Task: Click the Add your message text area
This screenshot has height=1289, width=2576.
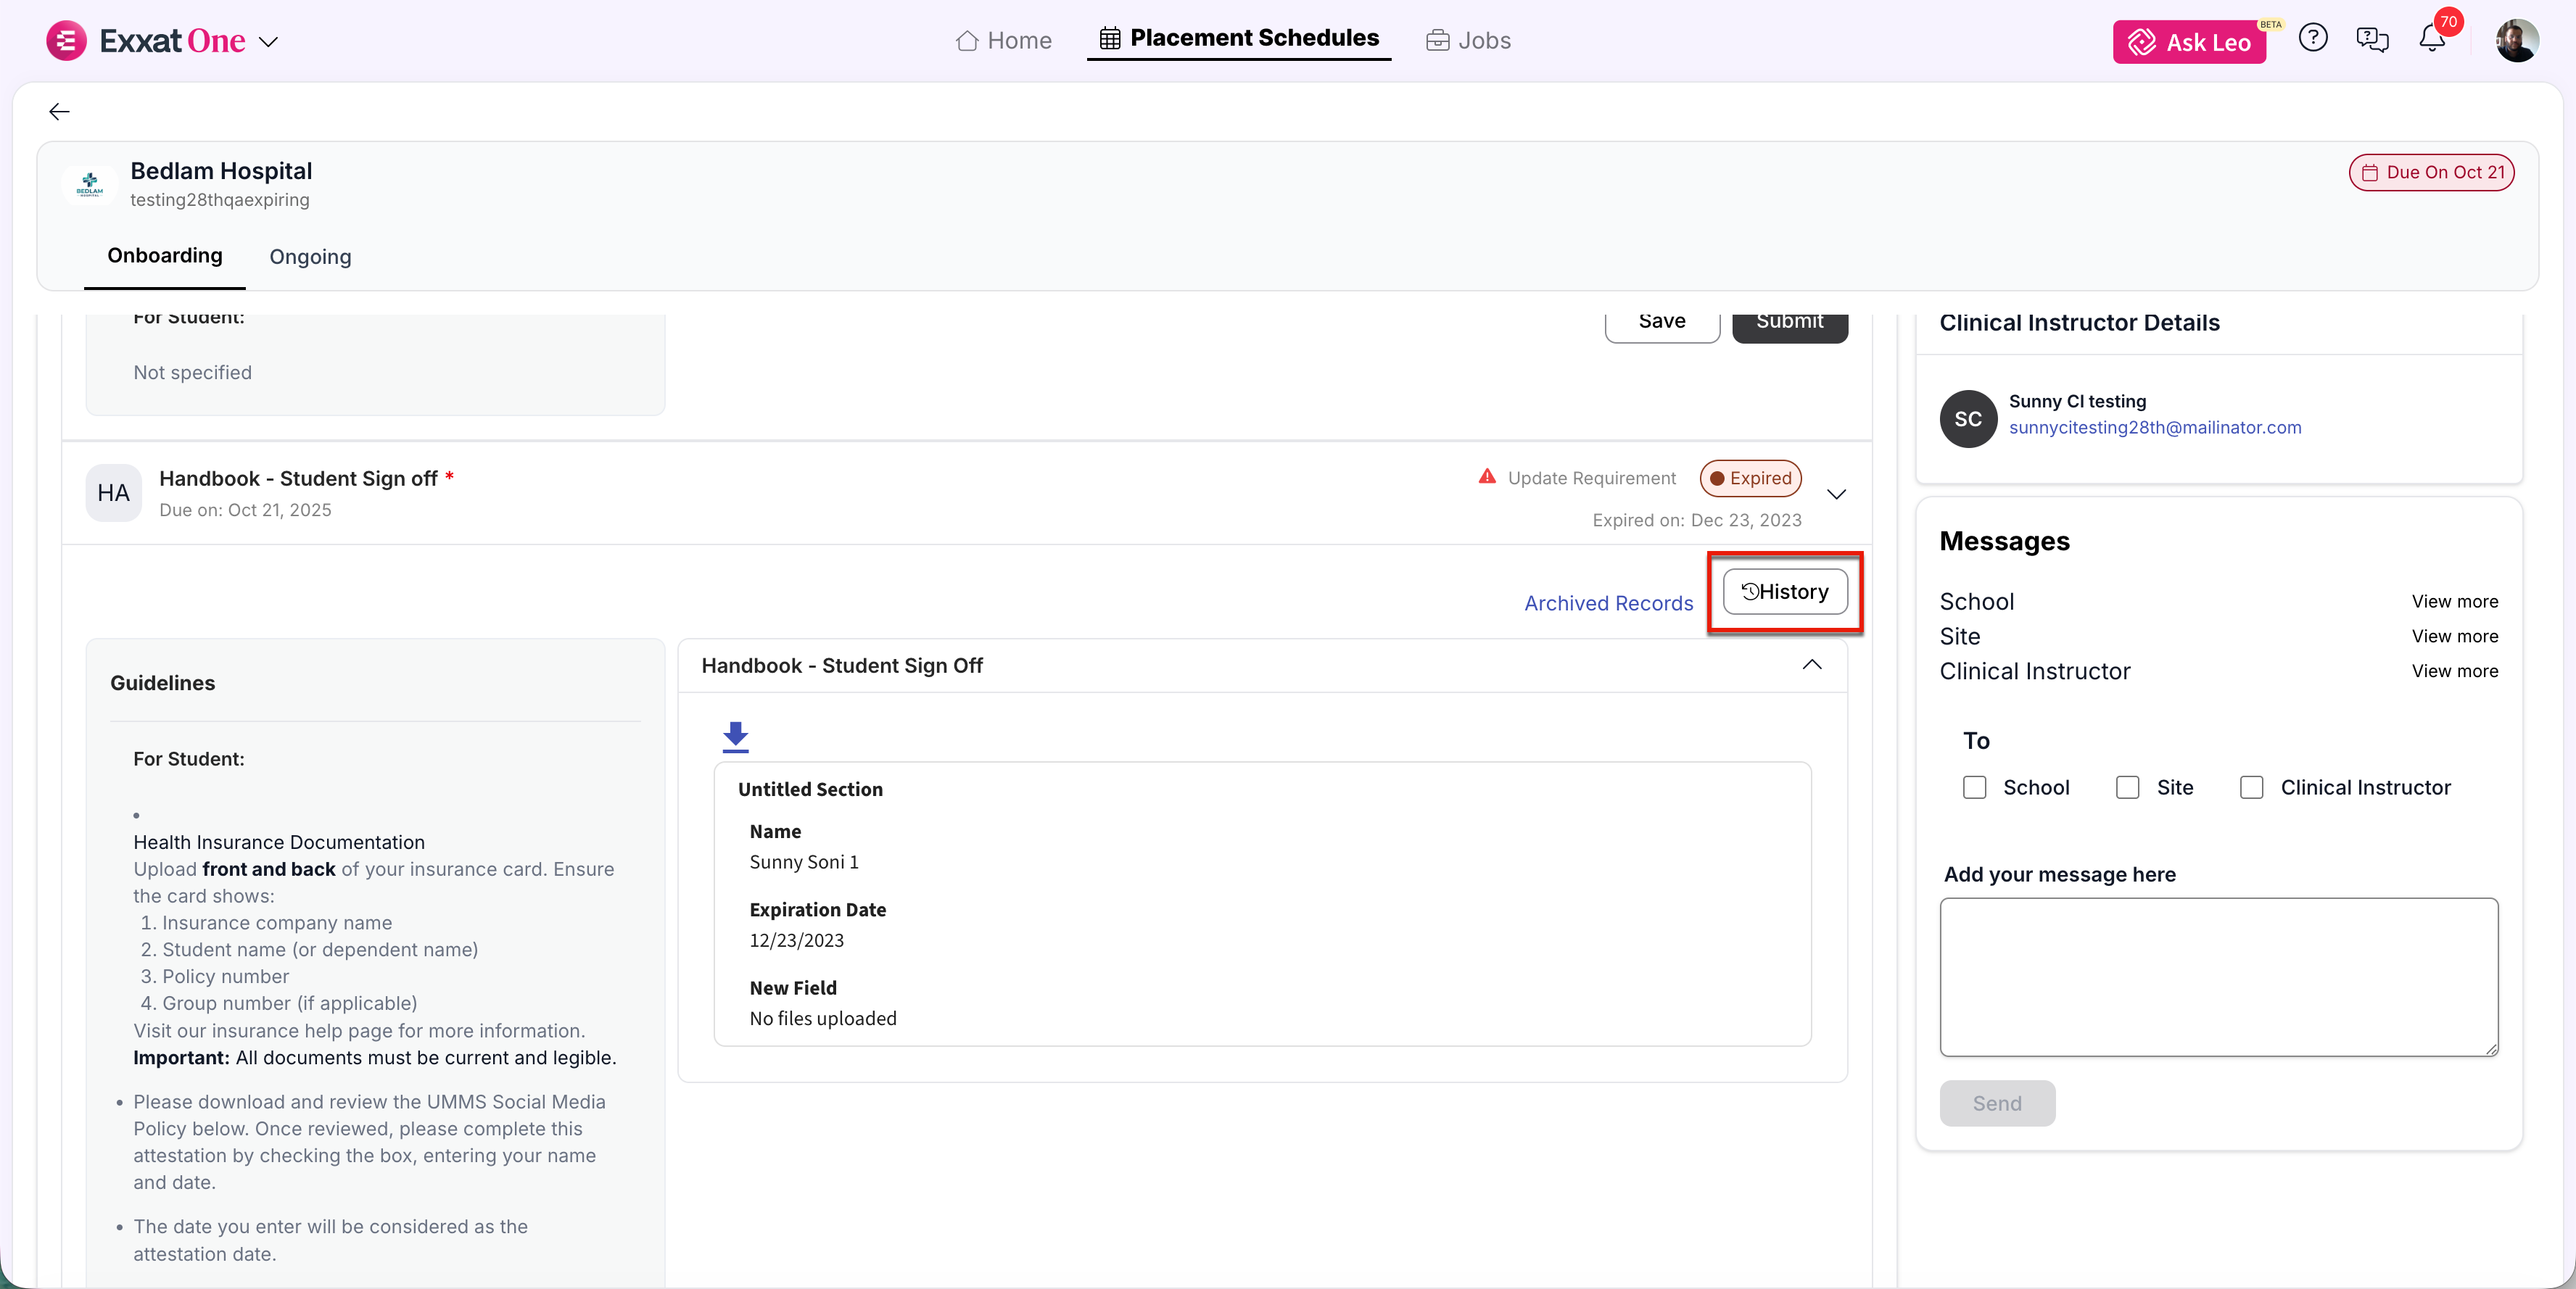Action: (2218, 976)
